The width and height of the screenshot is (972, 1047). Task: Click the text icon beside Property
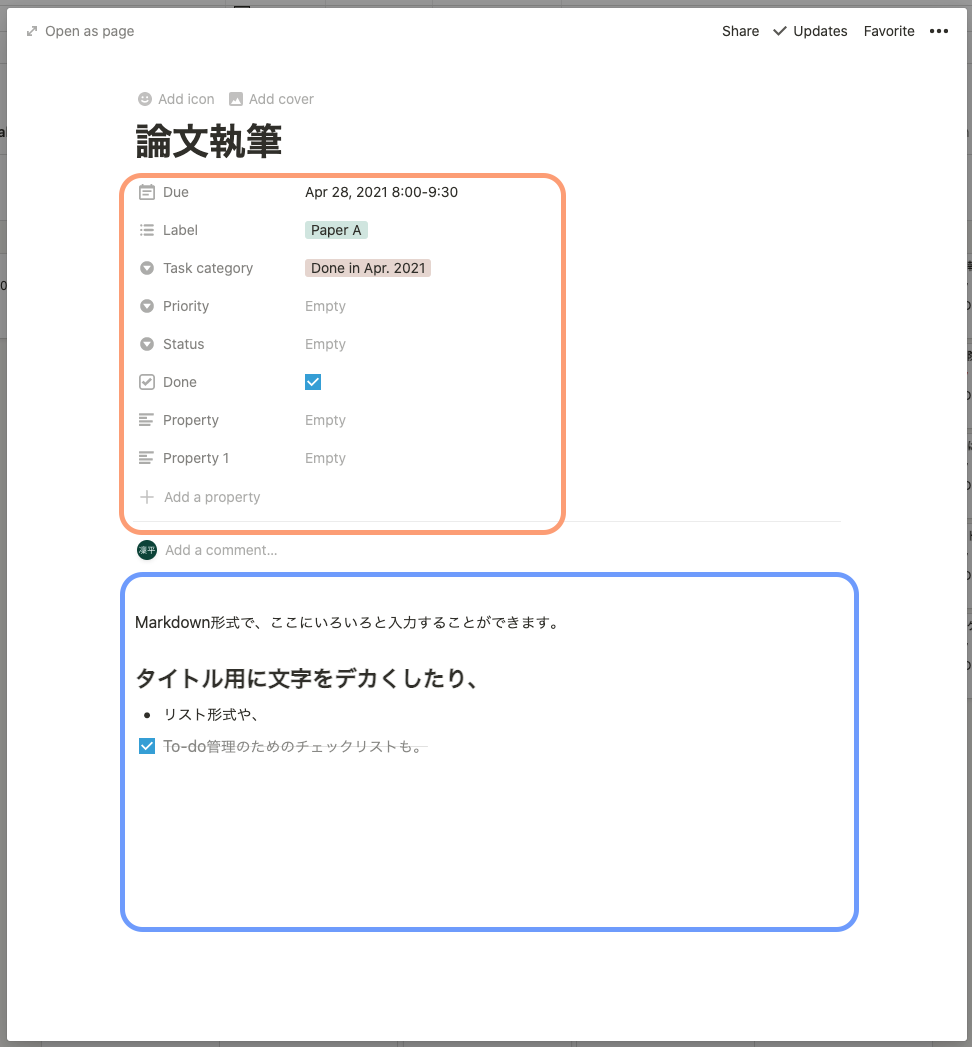click(x=146, y=420)
